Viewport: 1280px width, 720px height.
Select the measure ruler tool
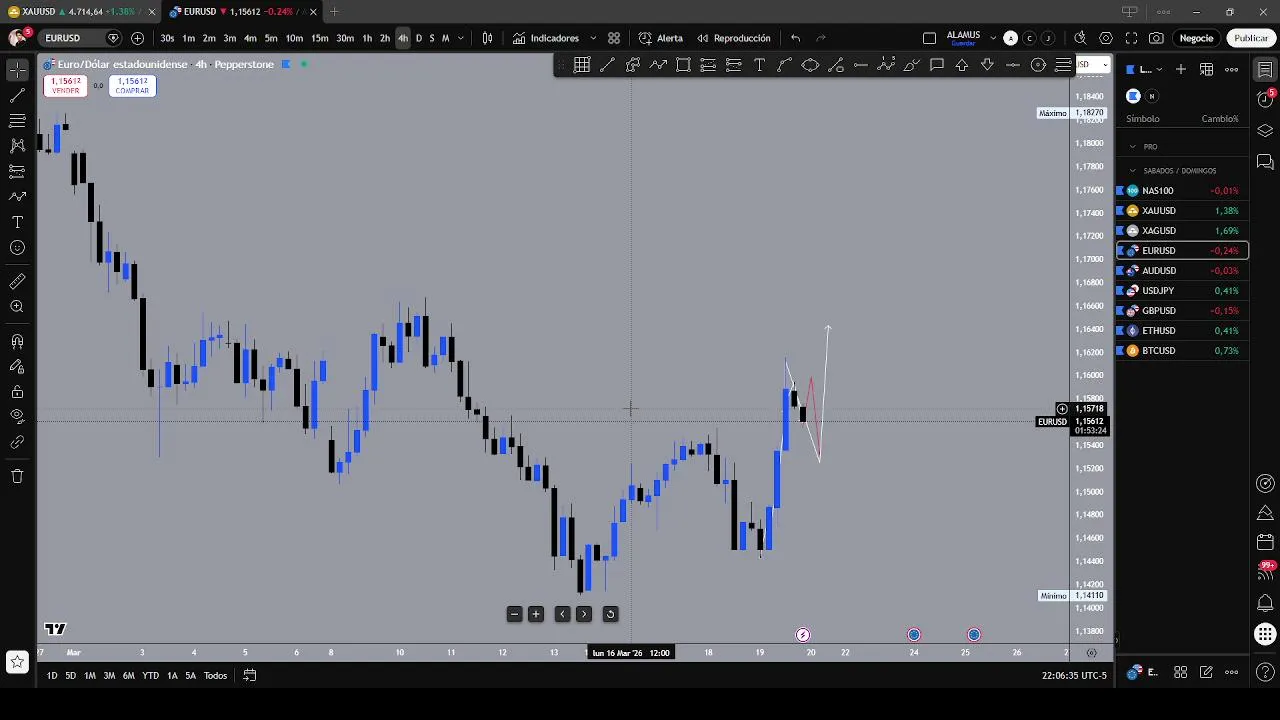(17, 281)
